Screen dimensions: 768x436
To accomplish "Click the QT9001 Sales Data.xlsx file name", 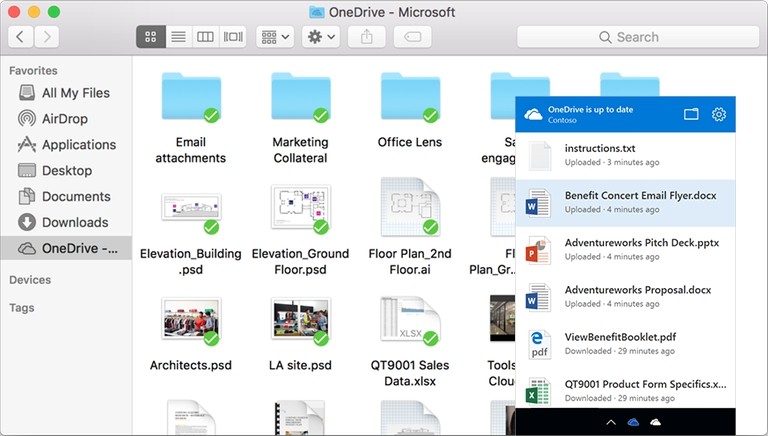I will (x=410, y=373).
